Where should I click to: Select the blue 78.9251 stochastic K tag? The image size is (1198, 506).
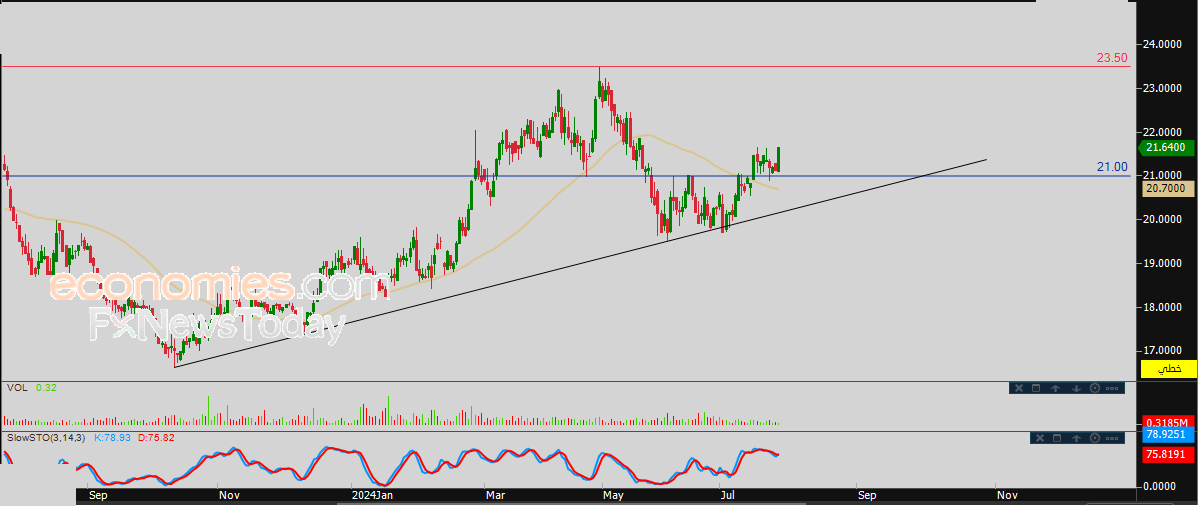1168,435
